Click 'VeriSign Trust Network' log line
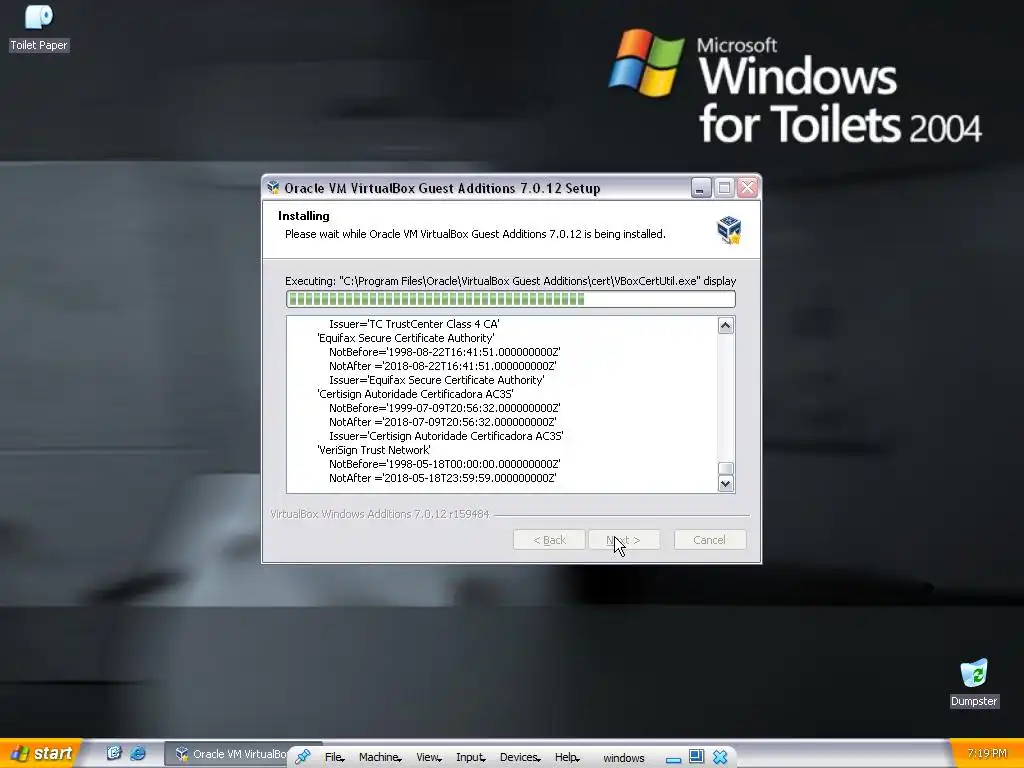 coord(374,451)
